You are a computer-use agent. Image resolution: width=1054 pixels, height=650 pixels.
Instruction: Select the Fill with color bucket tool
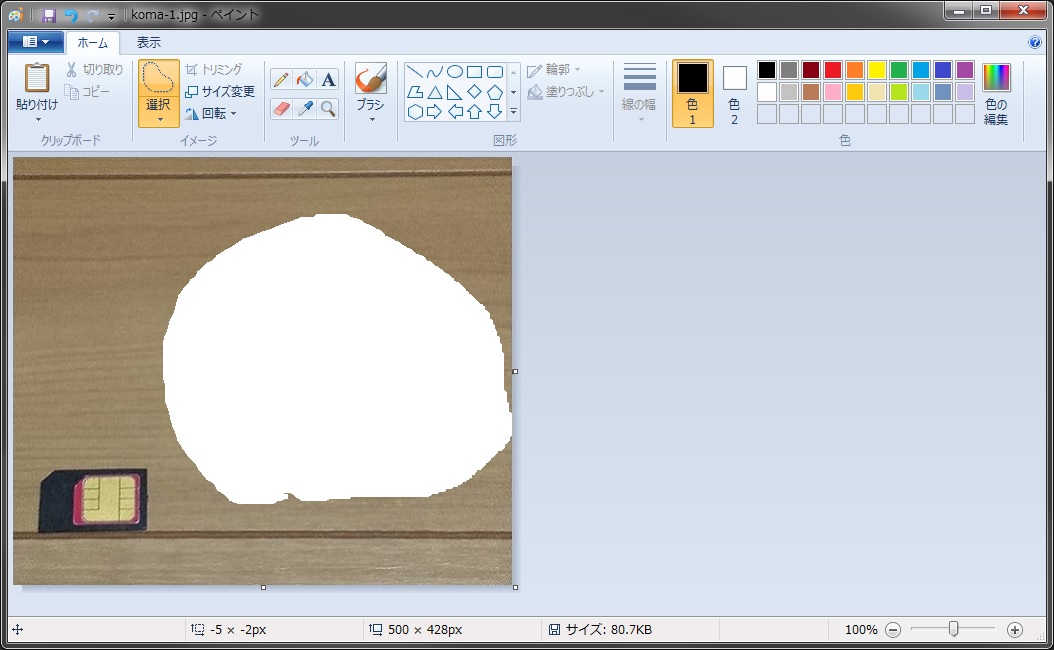305,80
